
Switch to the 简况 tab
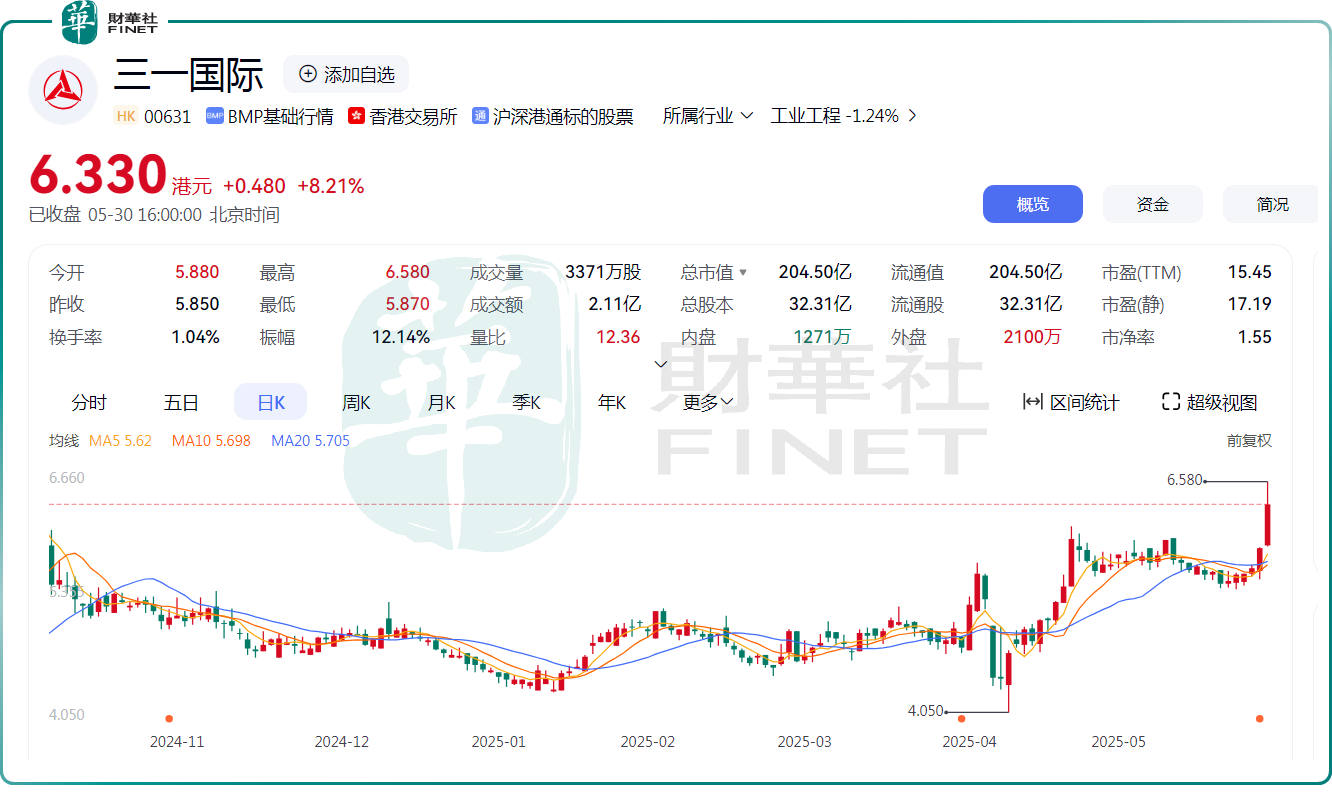point(1273,204)
